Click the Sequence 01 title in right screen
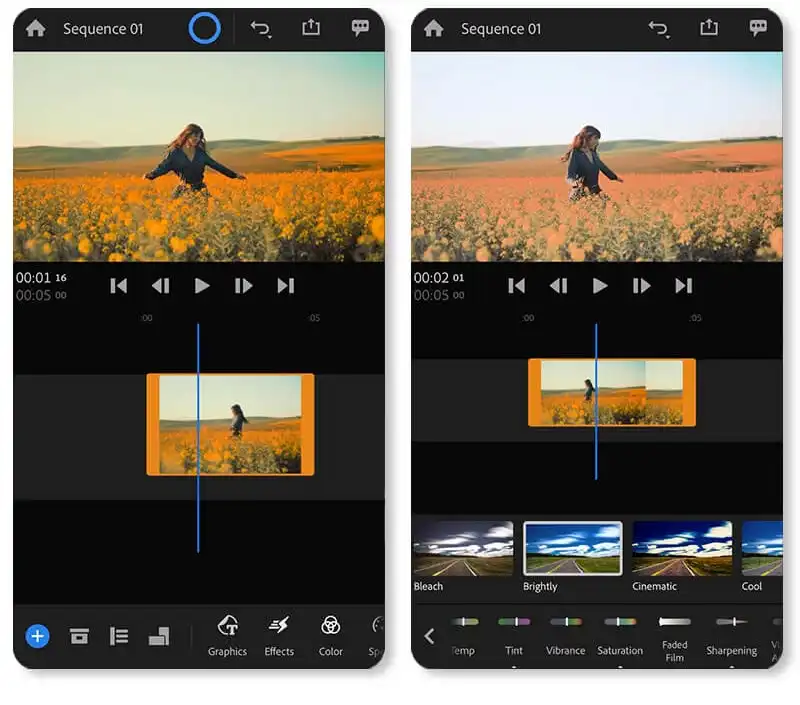The image size is (800, 705). (501, 29)
